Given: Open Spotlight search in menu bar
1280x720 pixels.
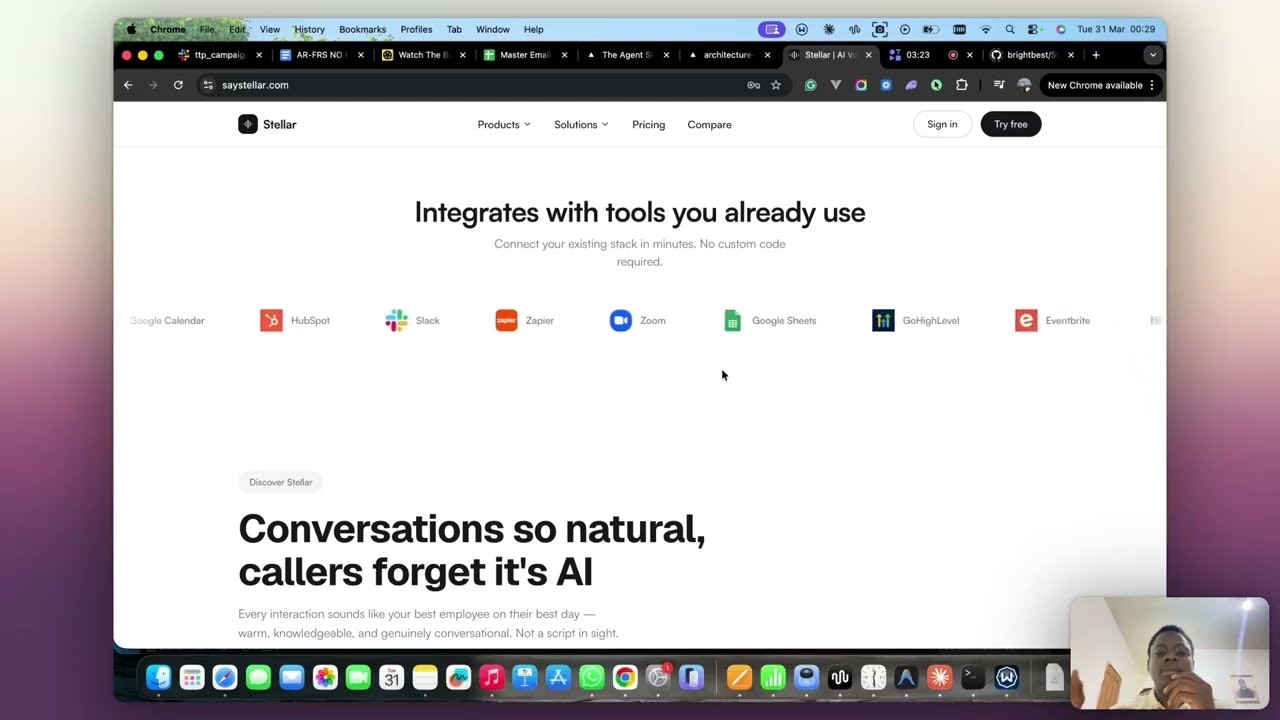Looking at the screenshot, I should (x=1010, y=29).
